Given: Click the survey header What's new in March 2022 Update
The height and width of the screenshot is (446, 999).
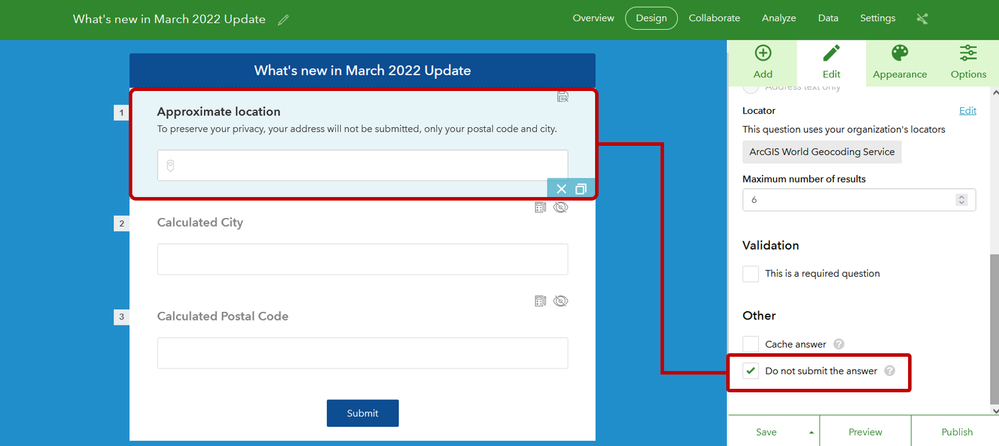Looking at the screenshot, I should point(363,70).
